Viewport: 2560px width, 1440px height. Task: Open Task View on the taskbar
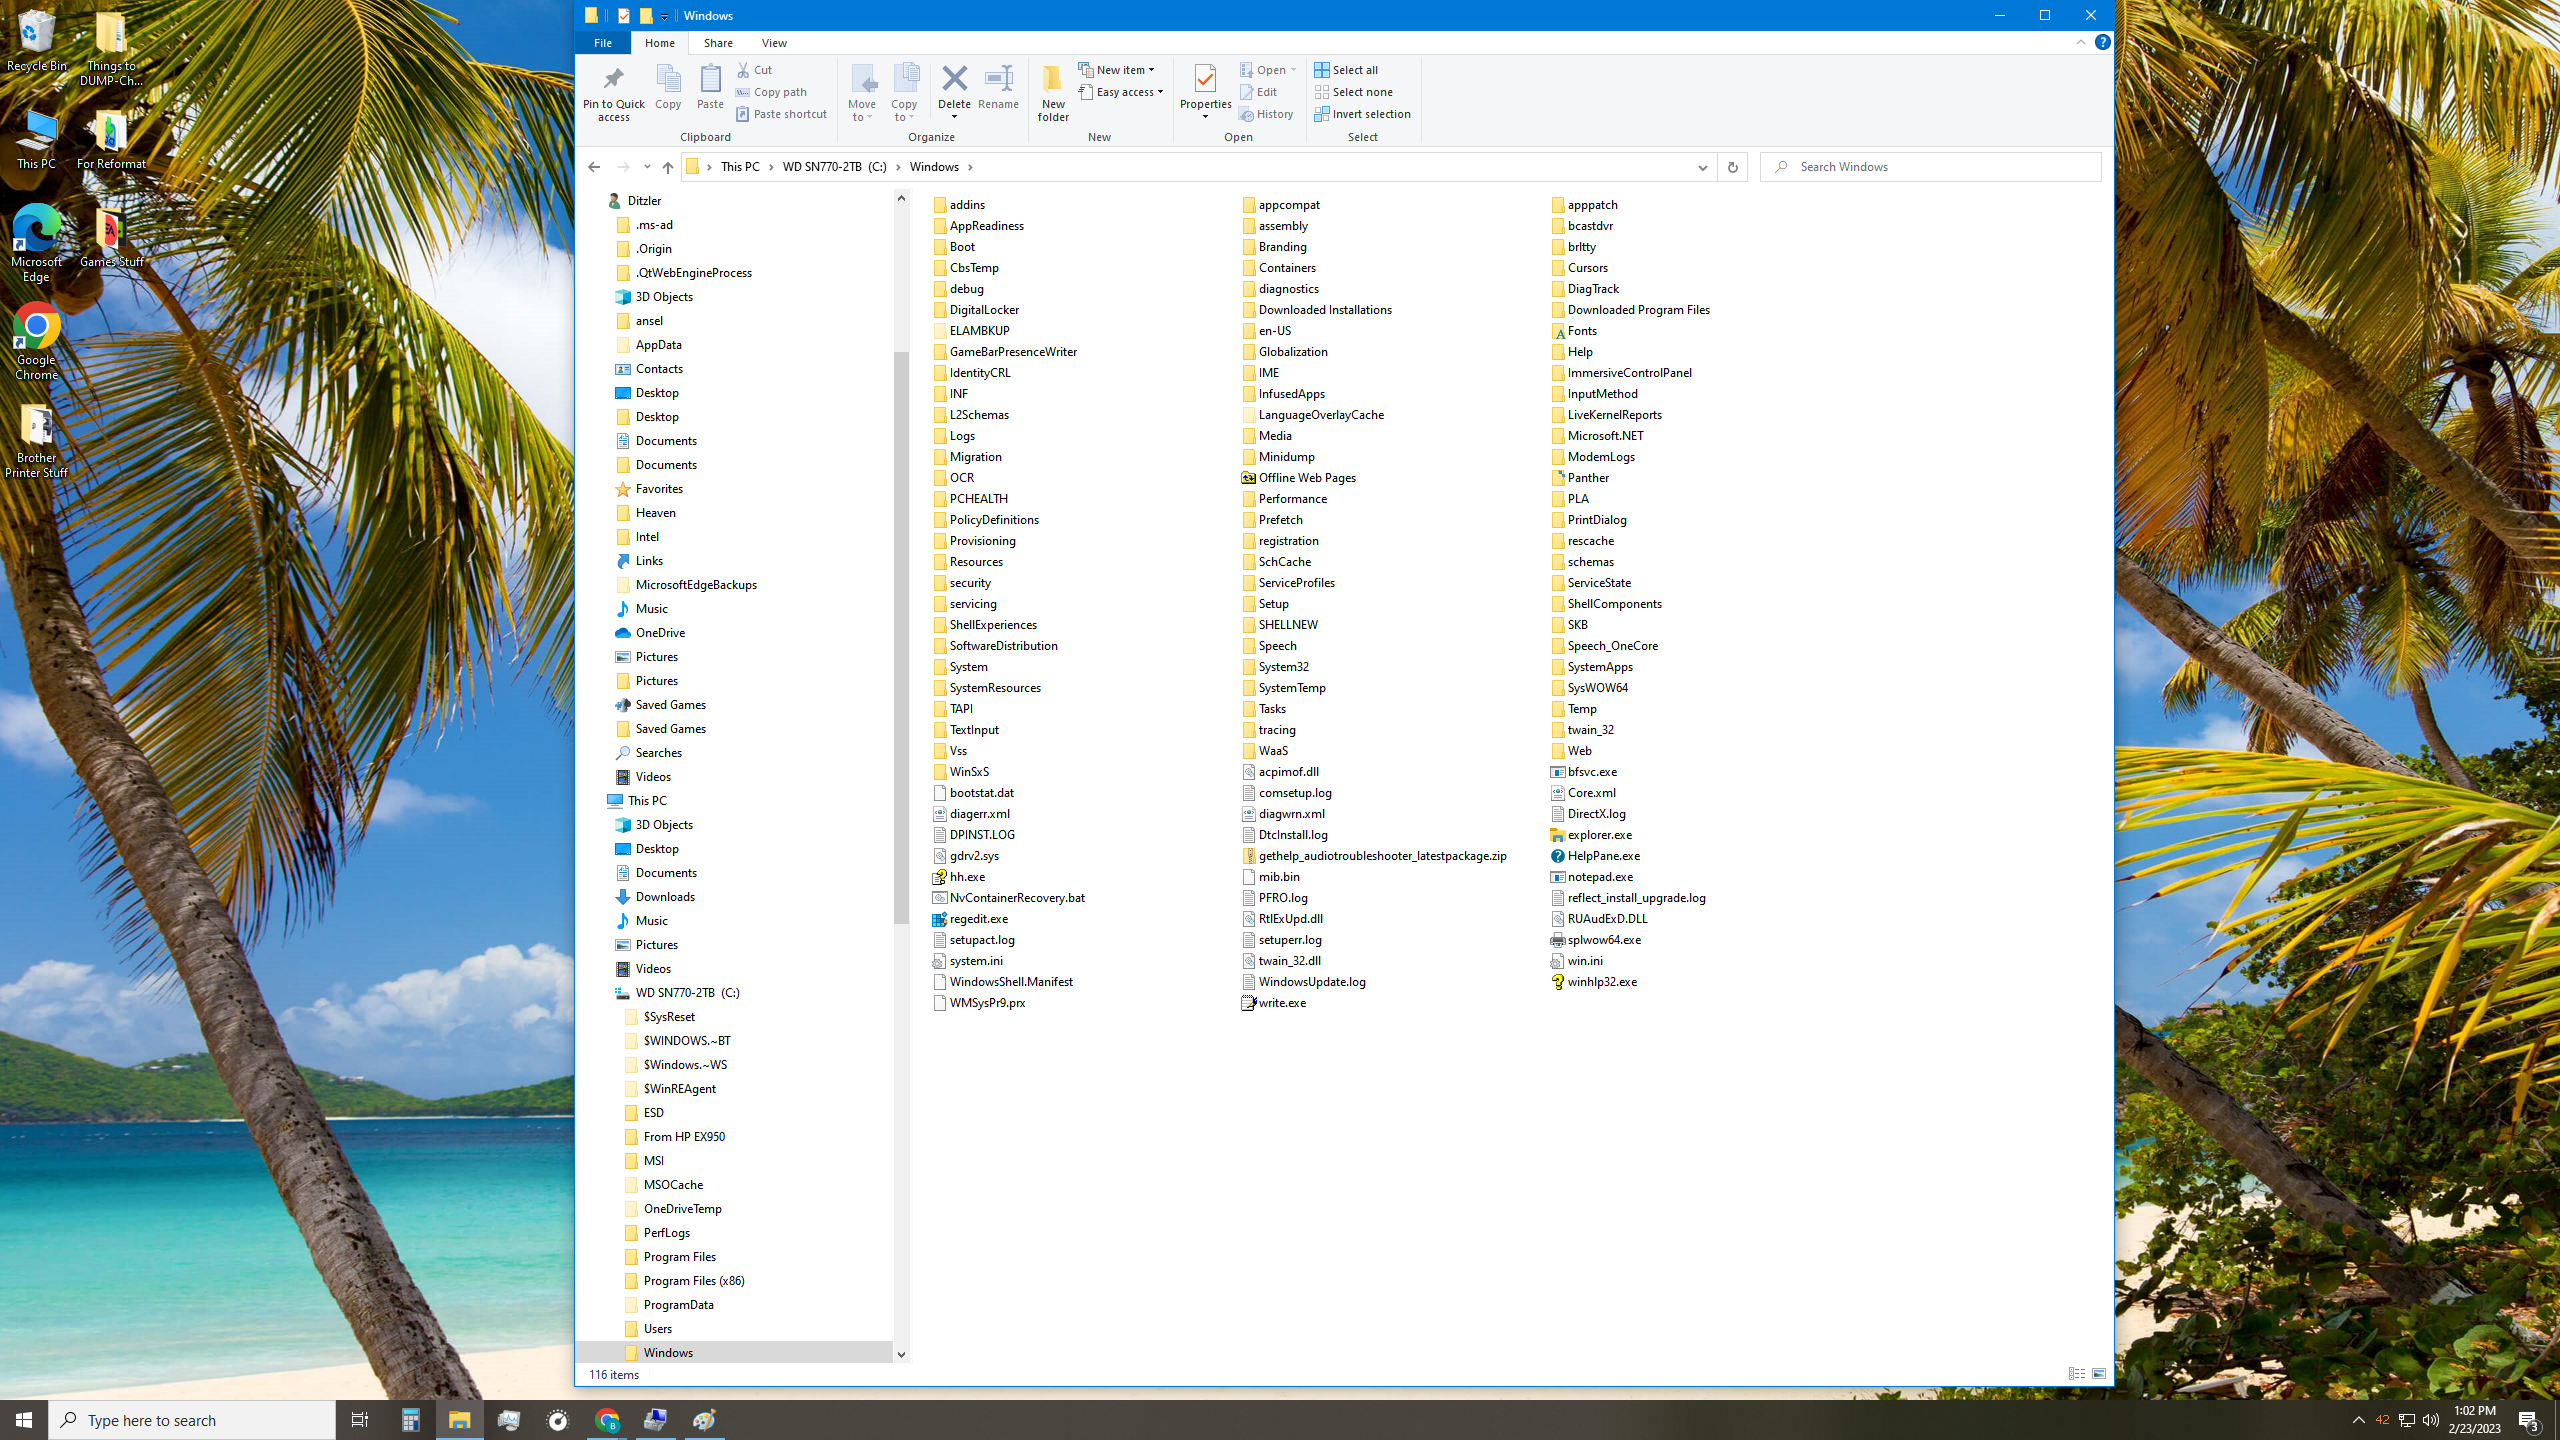(360, 1420)
